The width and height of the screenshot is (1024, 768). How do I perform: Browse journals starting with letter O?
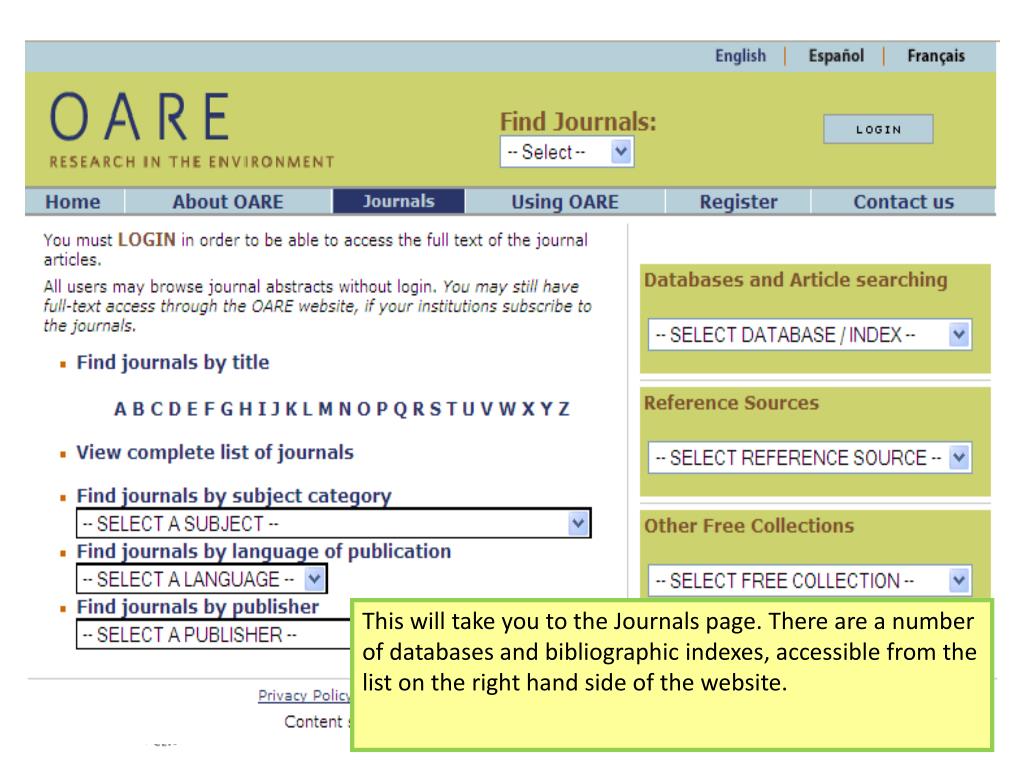(x=364, y=409)
